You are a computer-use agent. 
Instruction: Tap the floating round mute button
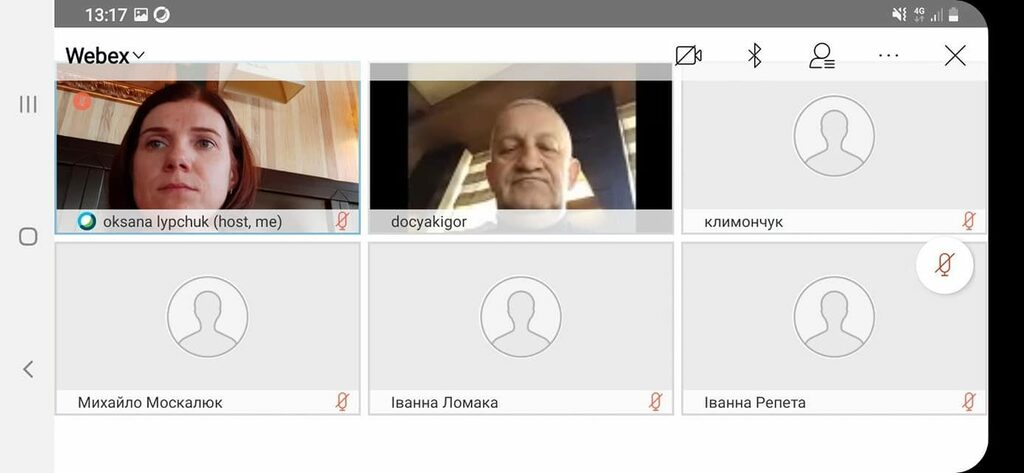tap(944, 265)
